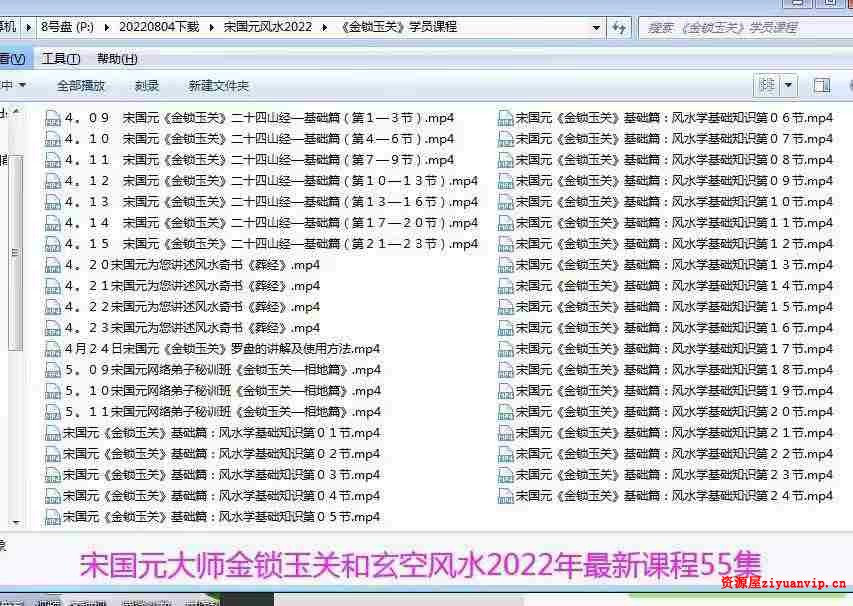Open address bar history dropdown arrow
The image size is (853, 606).
coord(596,27)
